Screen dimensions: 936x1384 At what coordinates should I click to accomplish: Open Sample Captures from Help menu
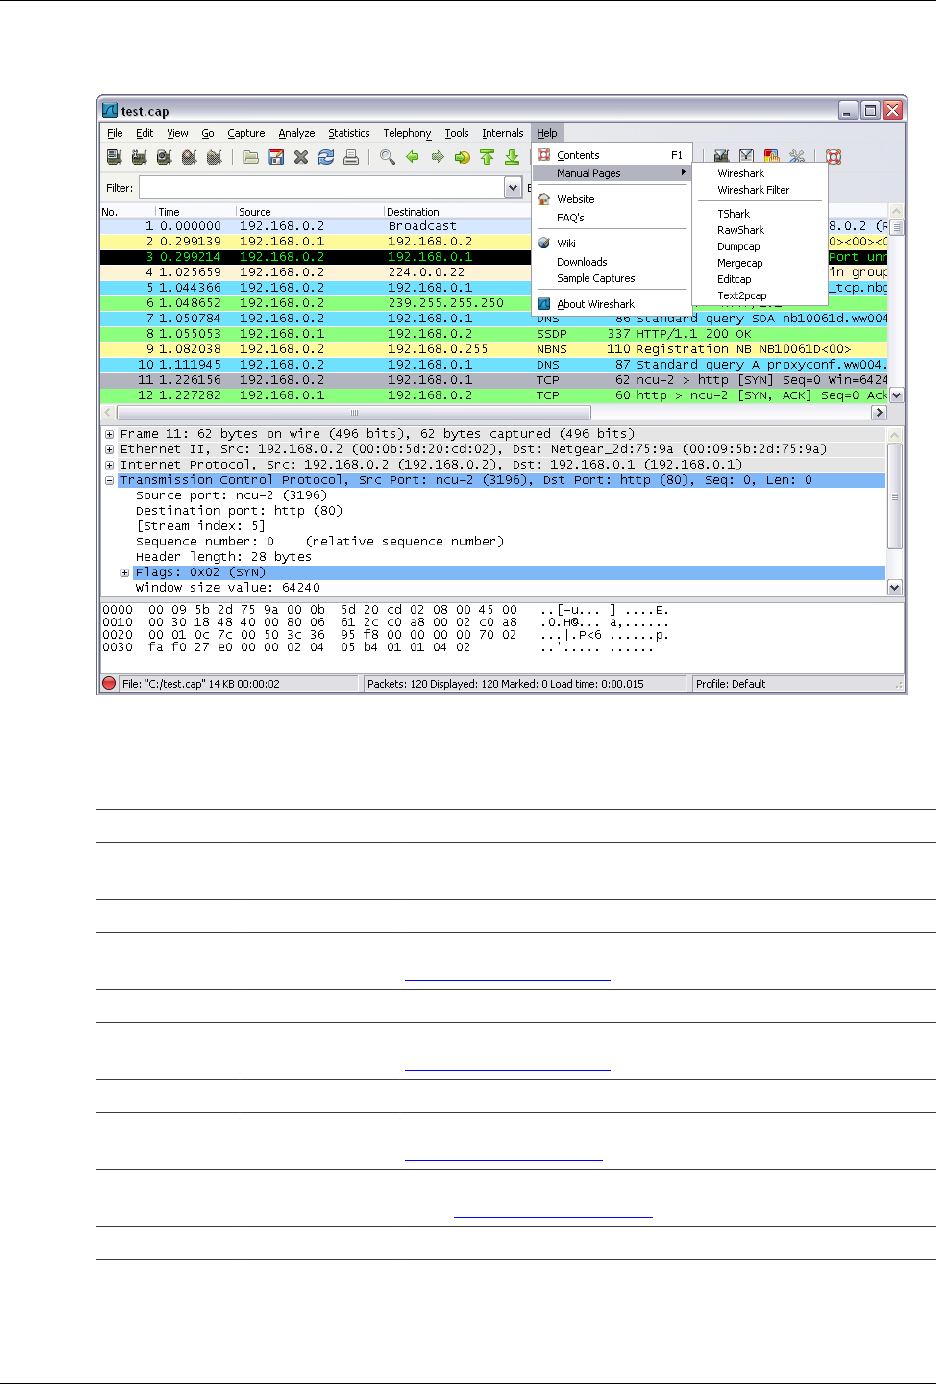pyautogui.click(x=611, y=278)
